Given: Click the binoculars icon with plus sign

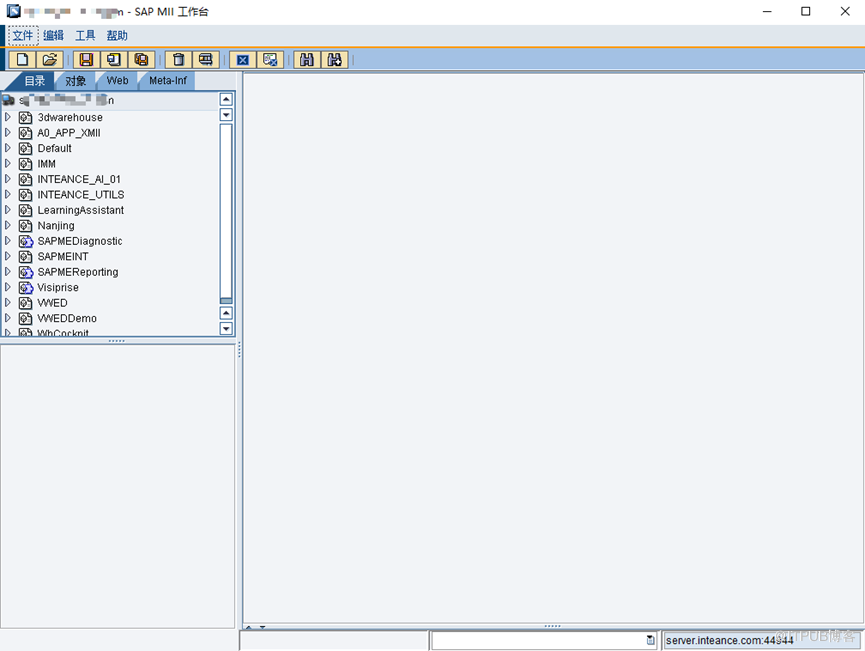Looking at the screenshot, I should click(334, 60).
